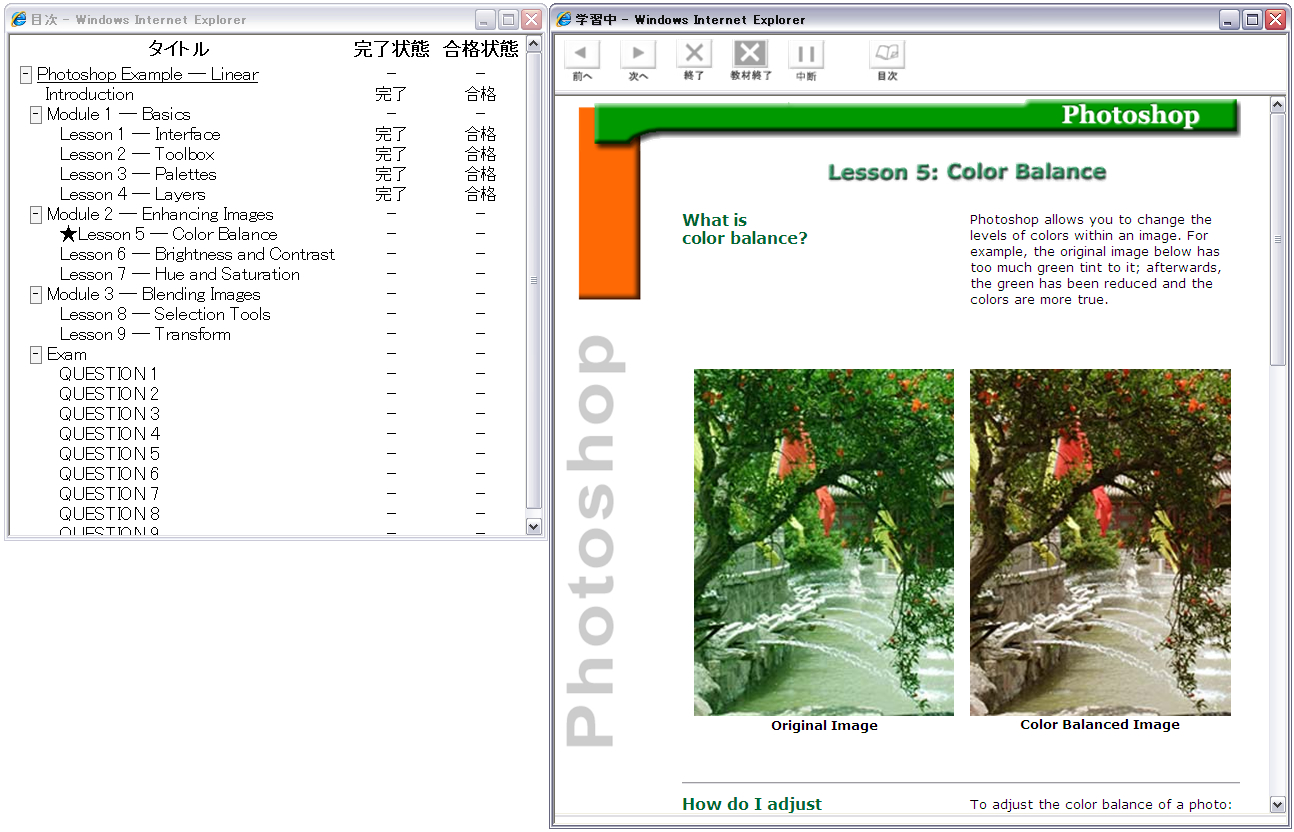Click the table of contents scroll up arrow
The height and width of the screenshot is (832, 1294).
(x=533, y=44)
